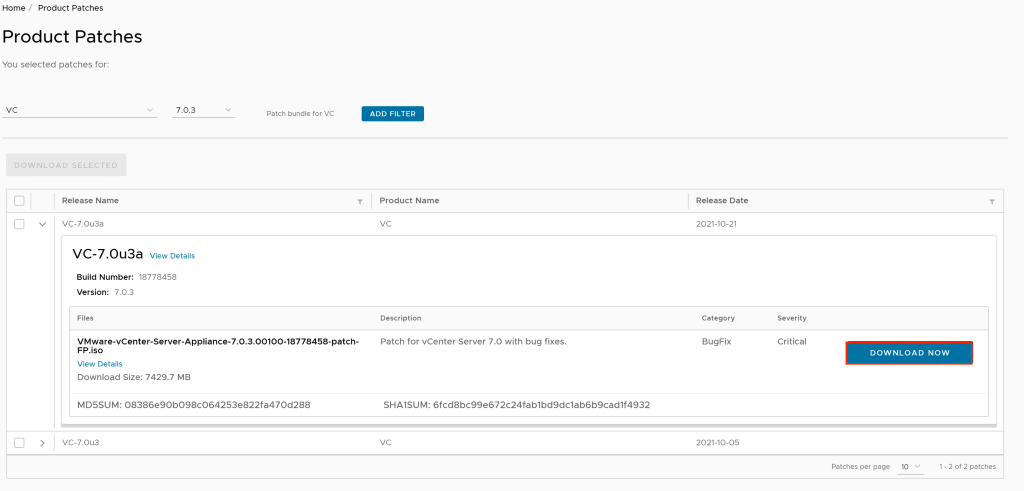Click Product Patches in the breadcrumb
This screenshot has width=1024, height=491.
(x=70, y=8)
